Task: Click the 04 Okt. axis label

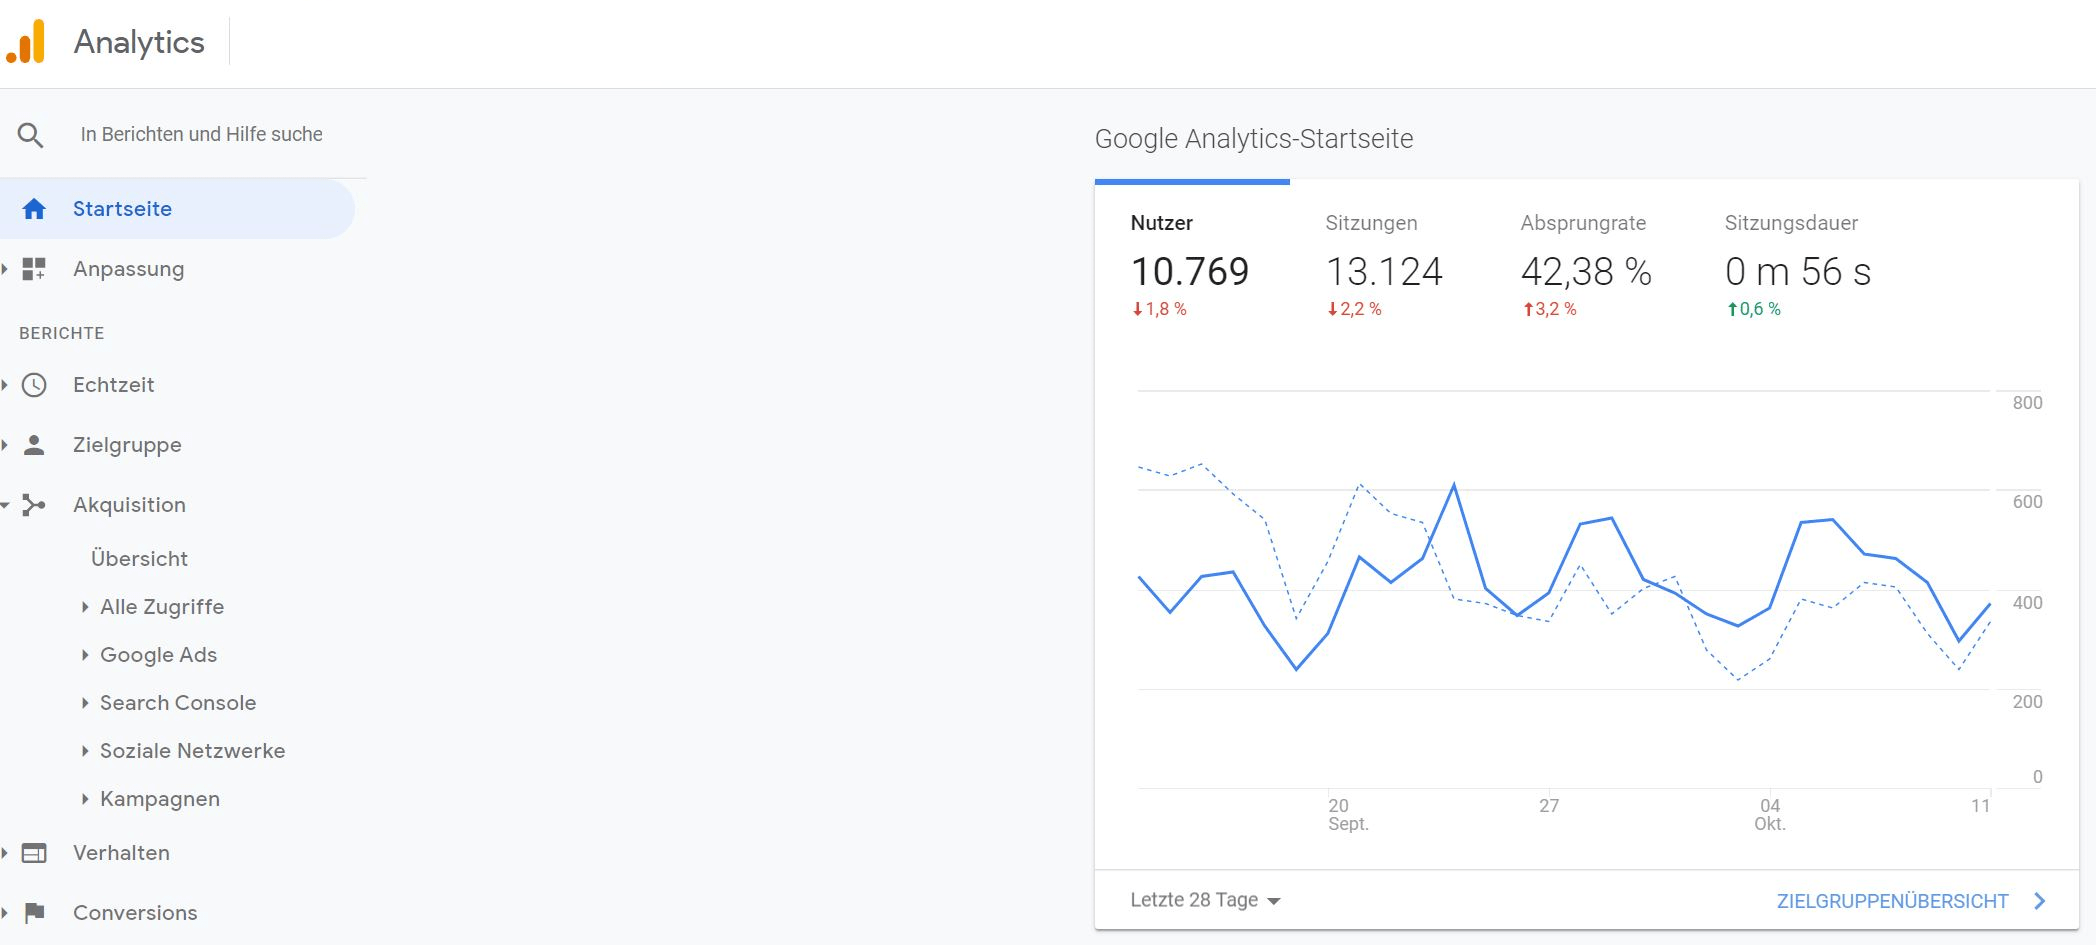Action: (x=1770, y=814)
